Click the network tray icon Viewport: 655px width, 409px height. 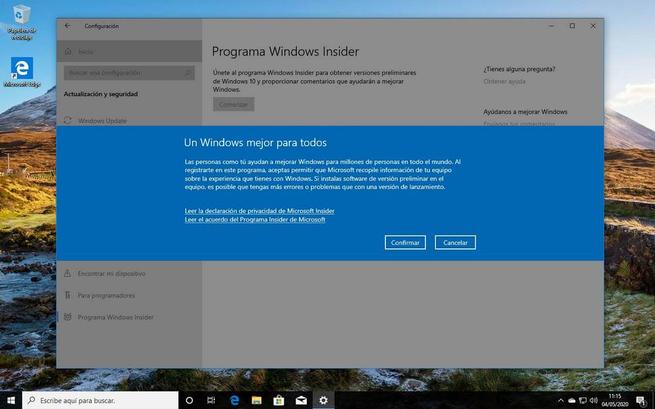pyautogui.click(x=583, y=400)
